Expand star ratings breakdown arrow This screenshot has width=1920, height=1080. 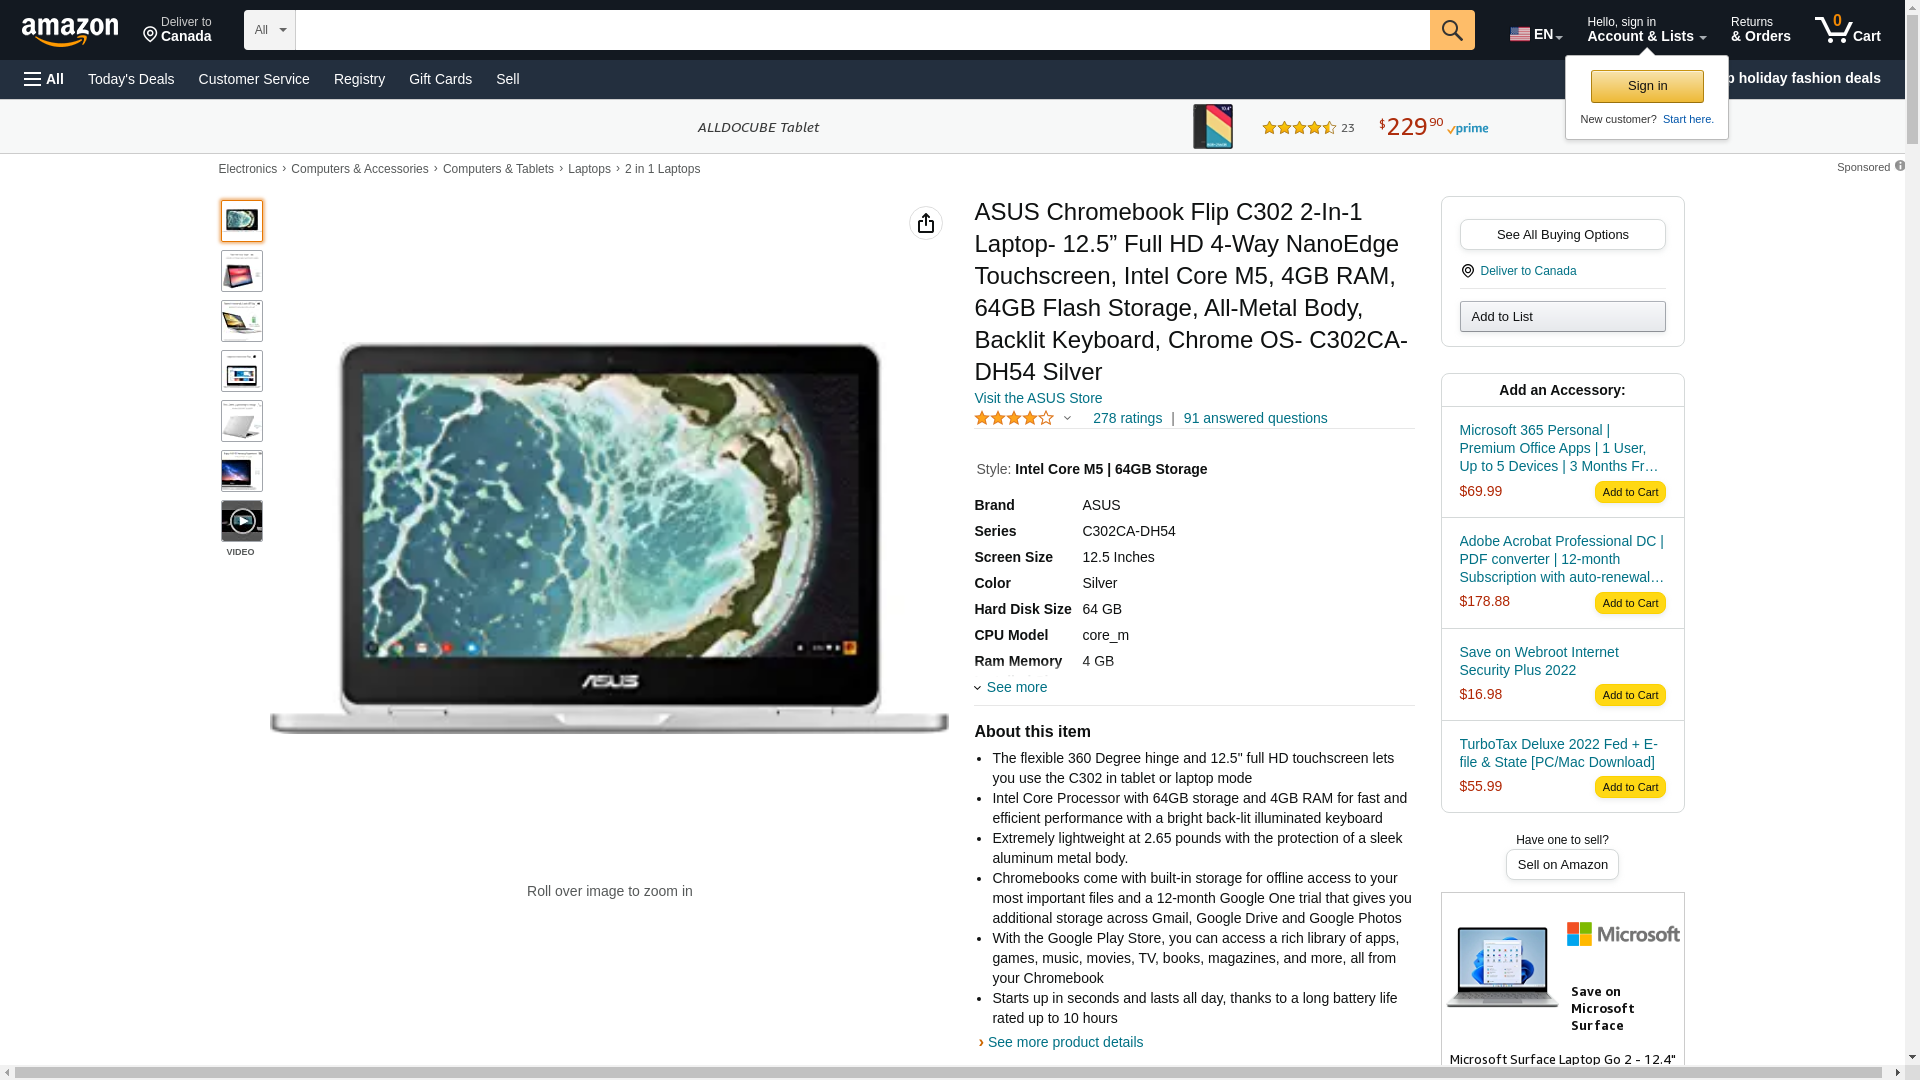1067,419
